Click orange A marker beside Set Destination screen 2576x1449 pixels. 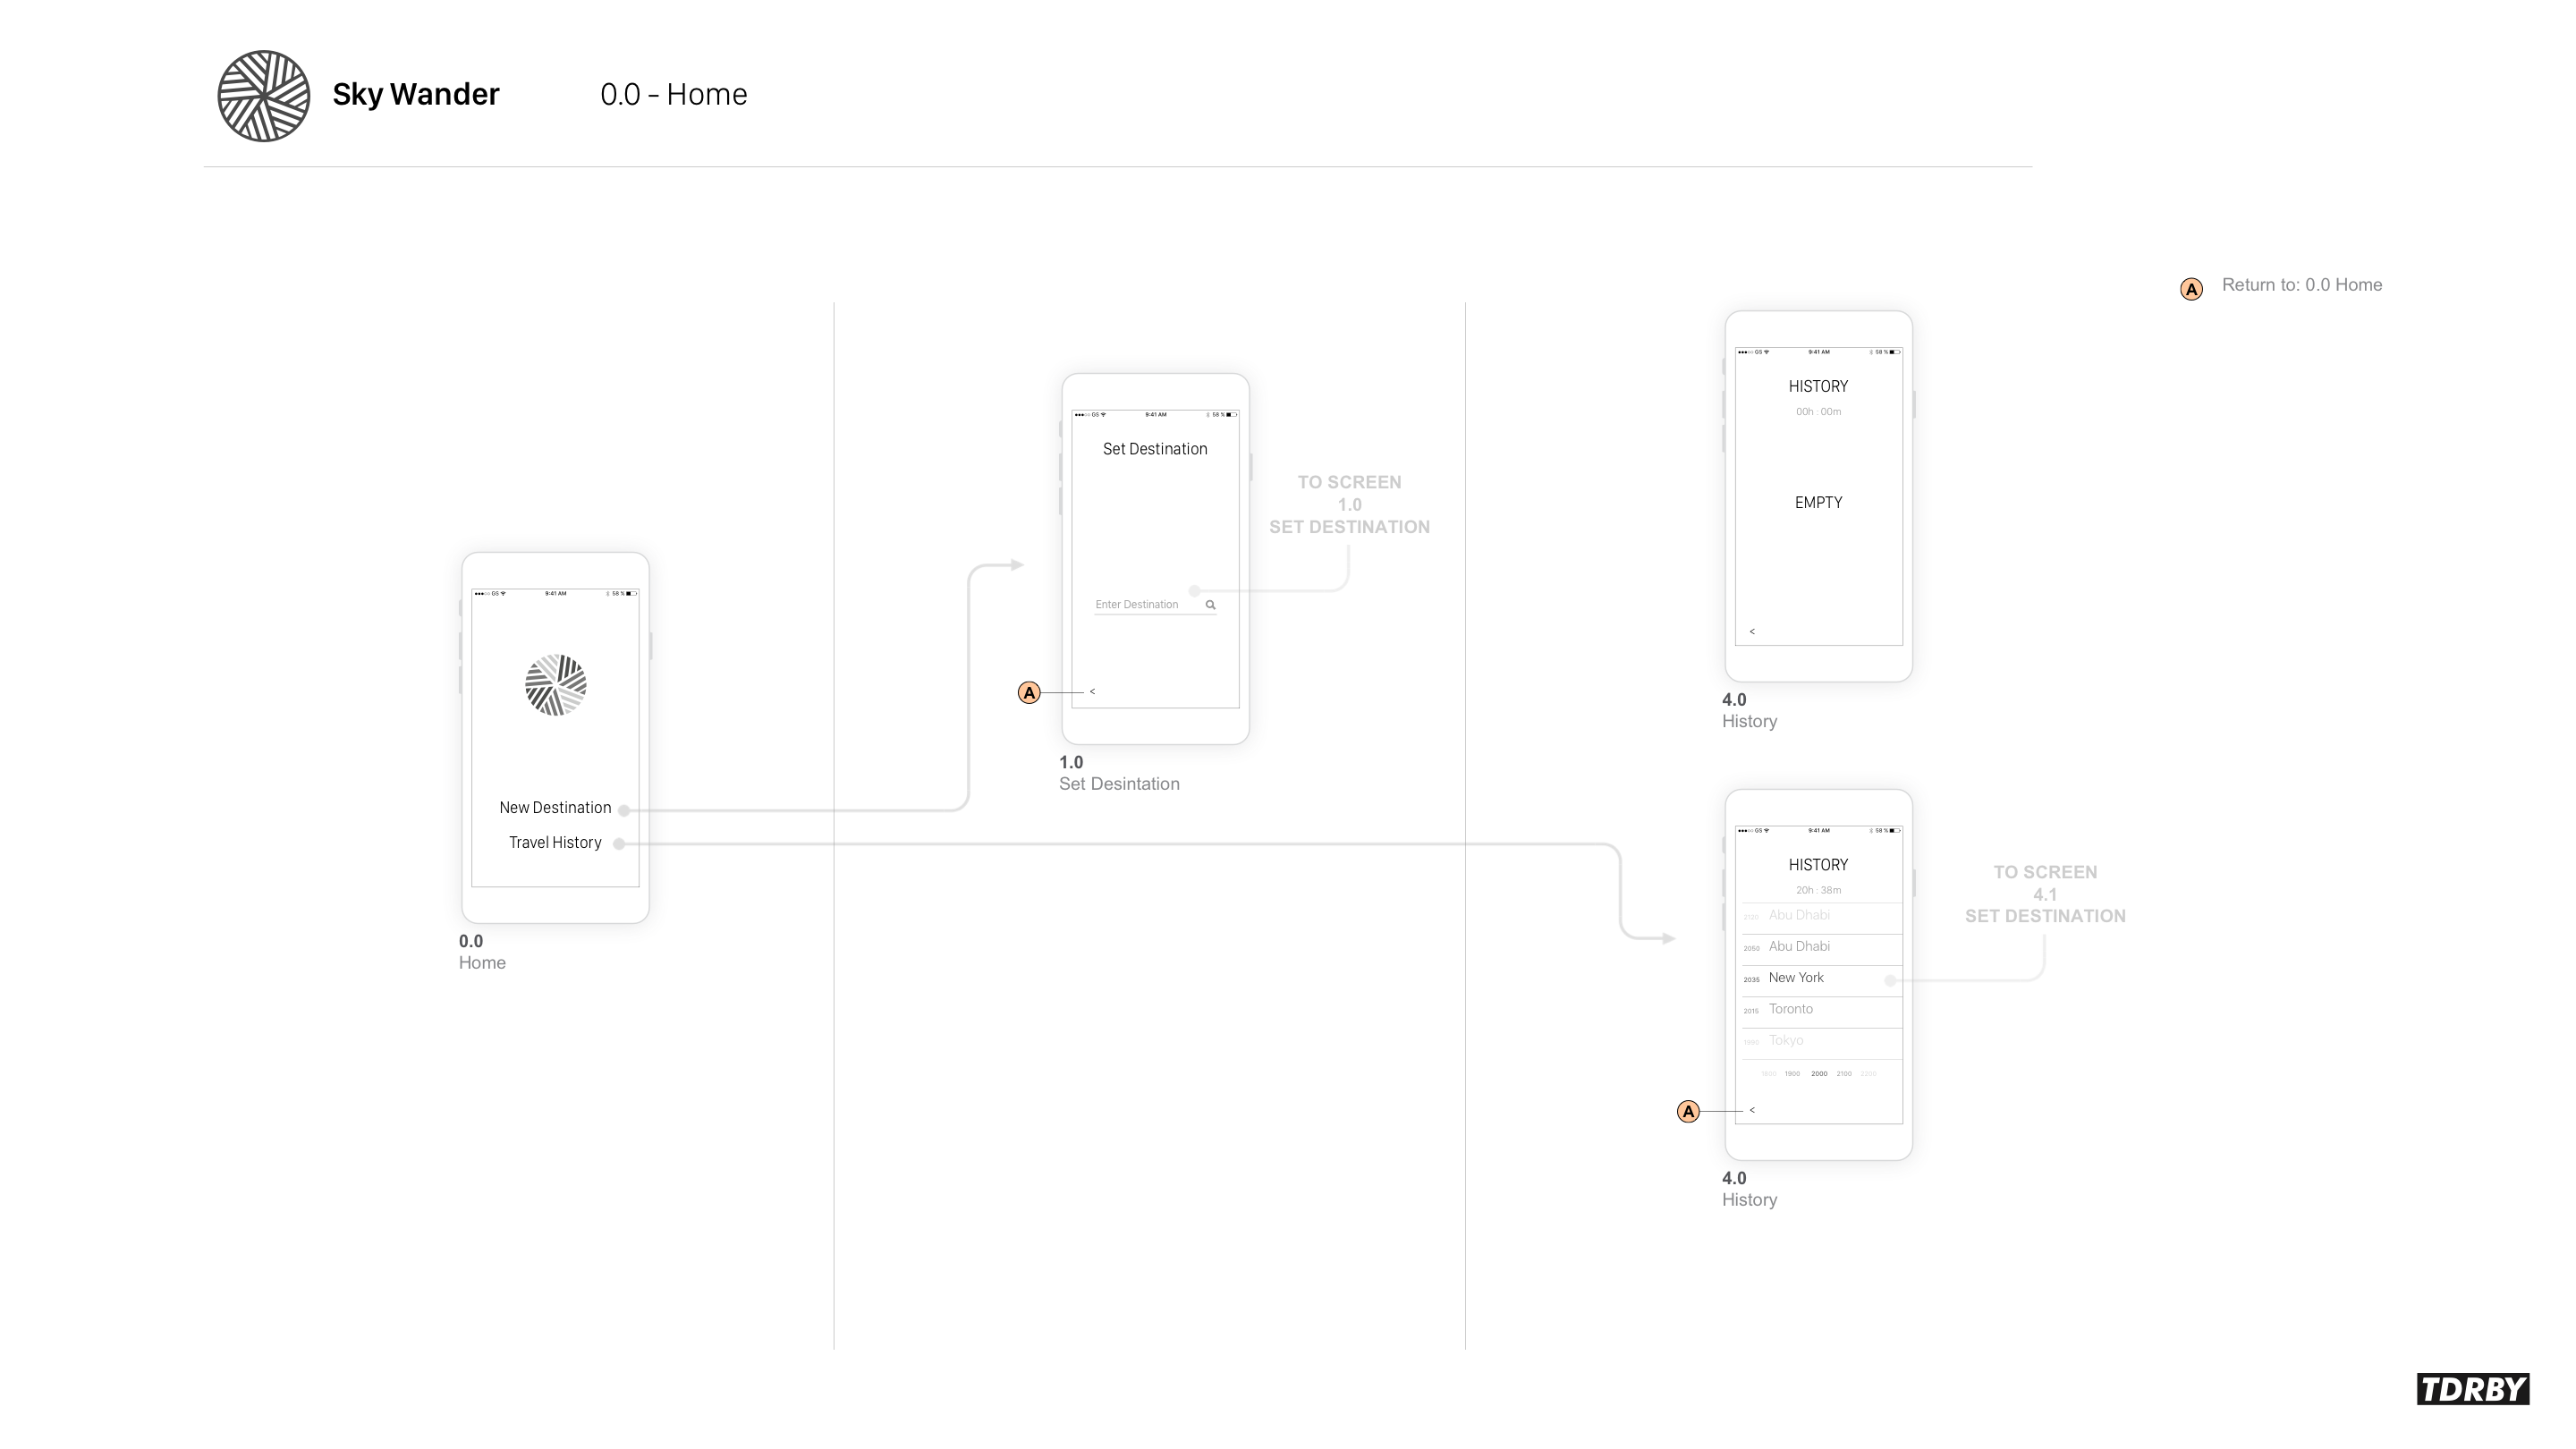pos(1029,693)
